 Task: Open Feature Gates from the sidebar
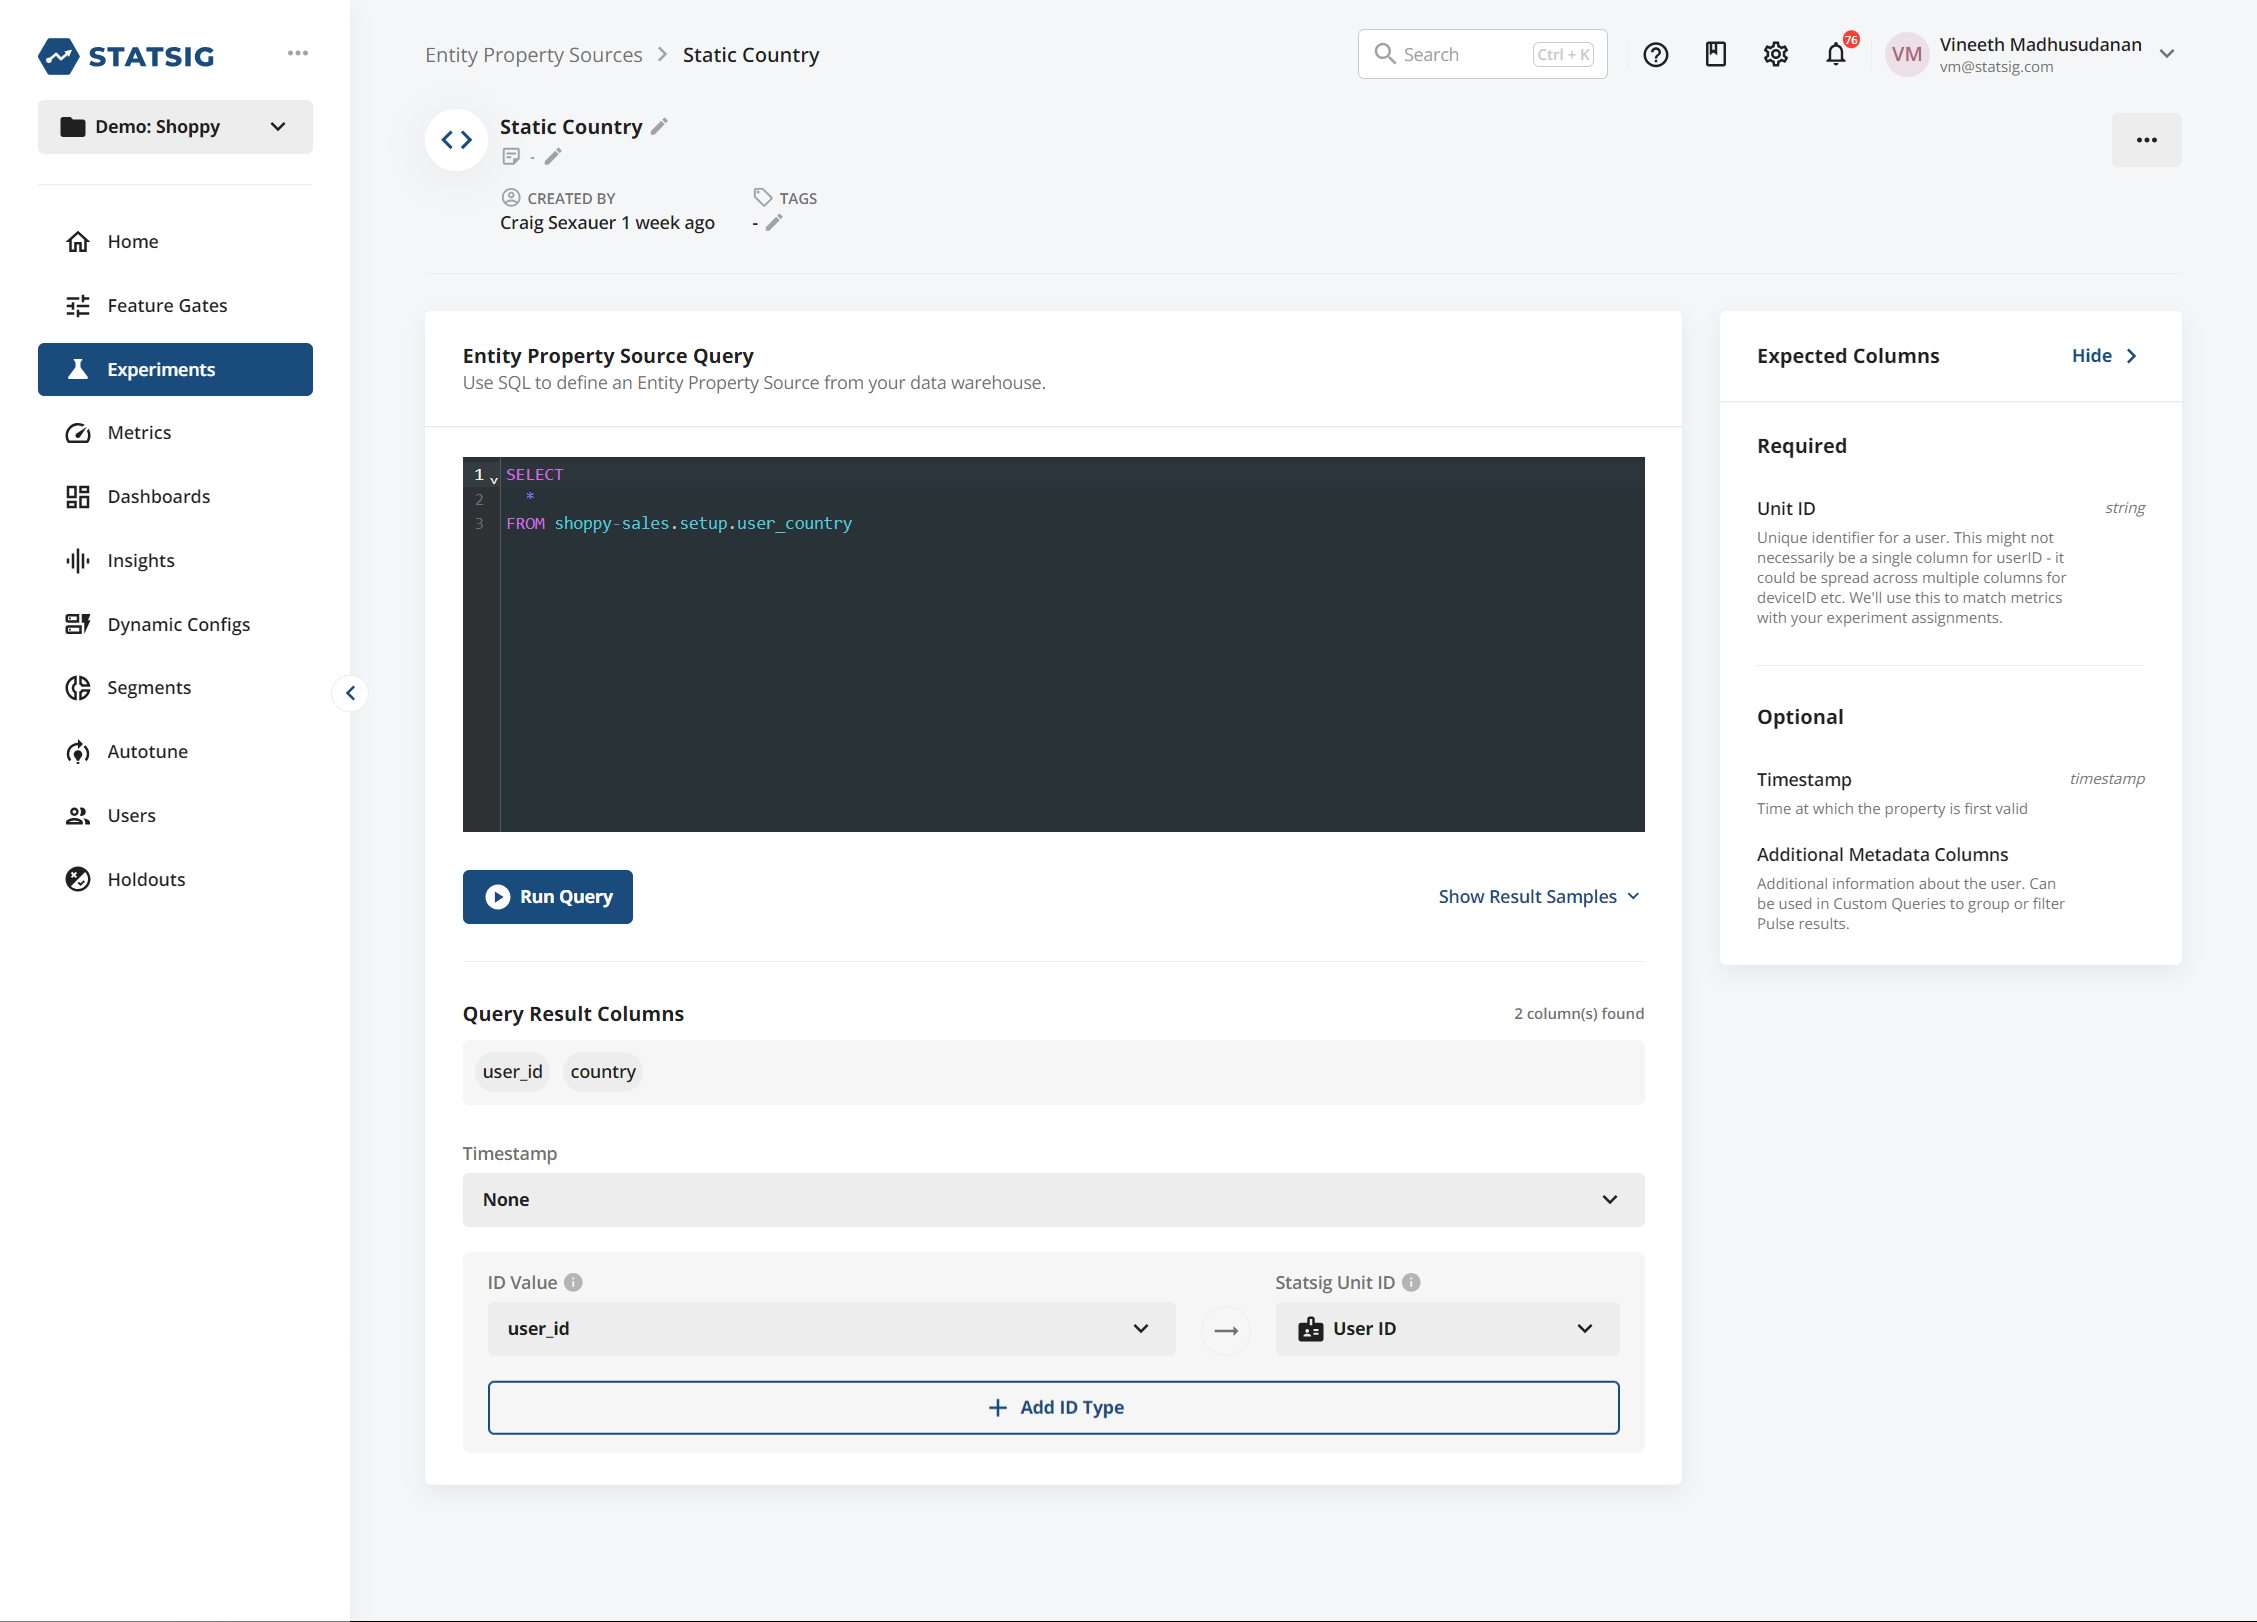coord(166,305)
